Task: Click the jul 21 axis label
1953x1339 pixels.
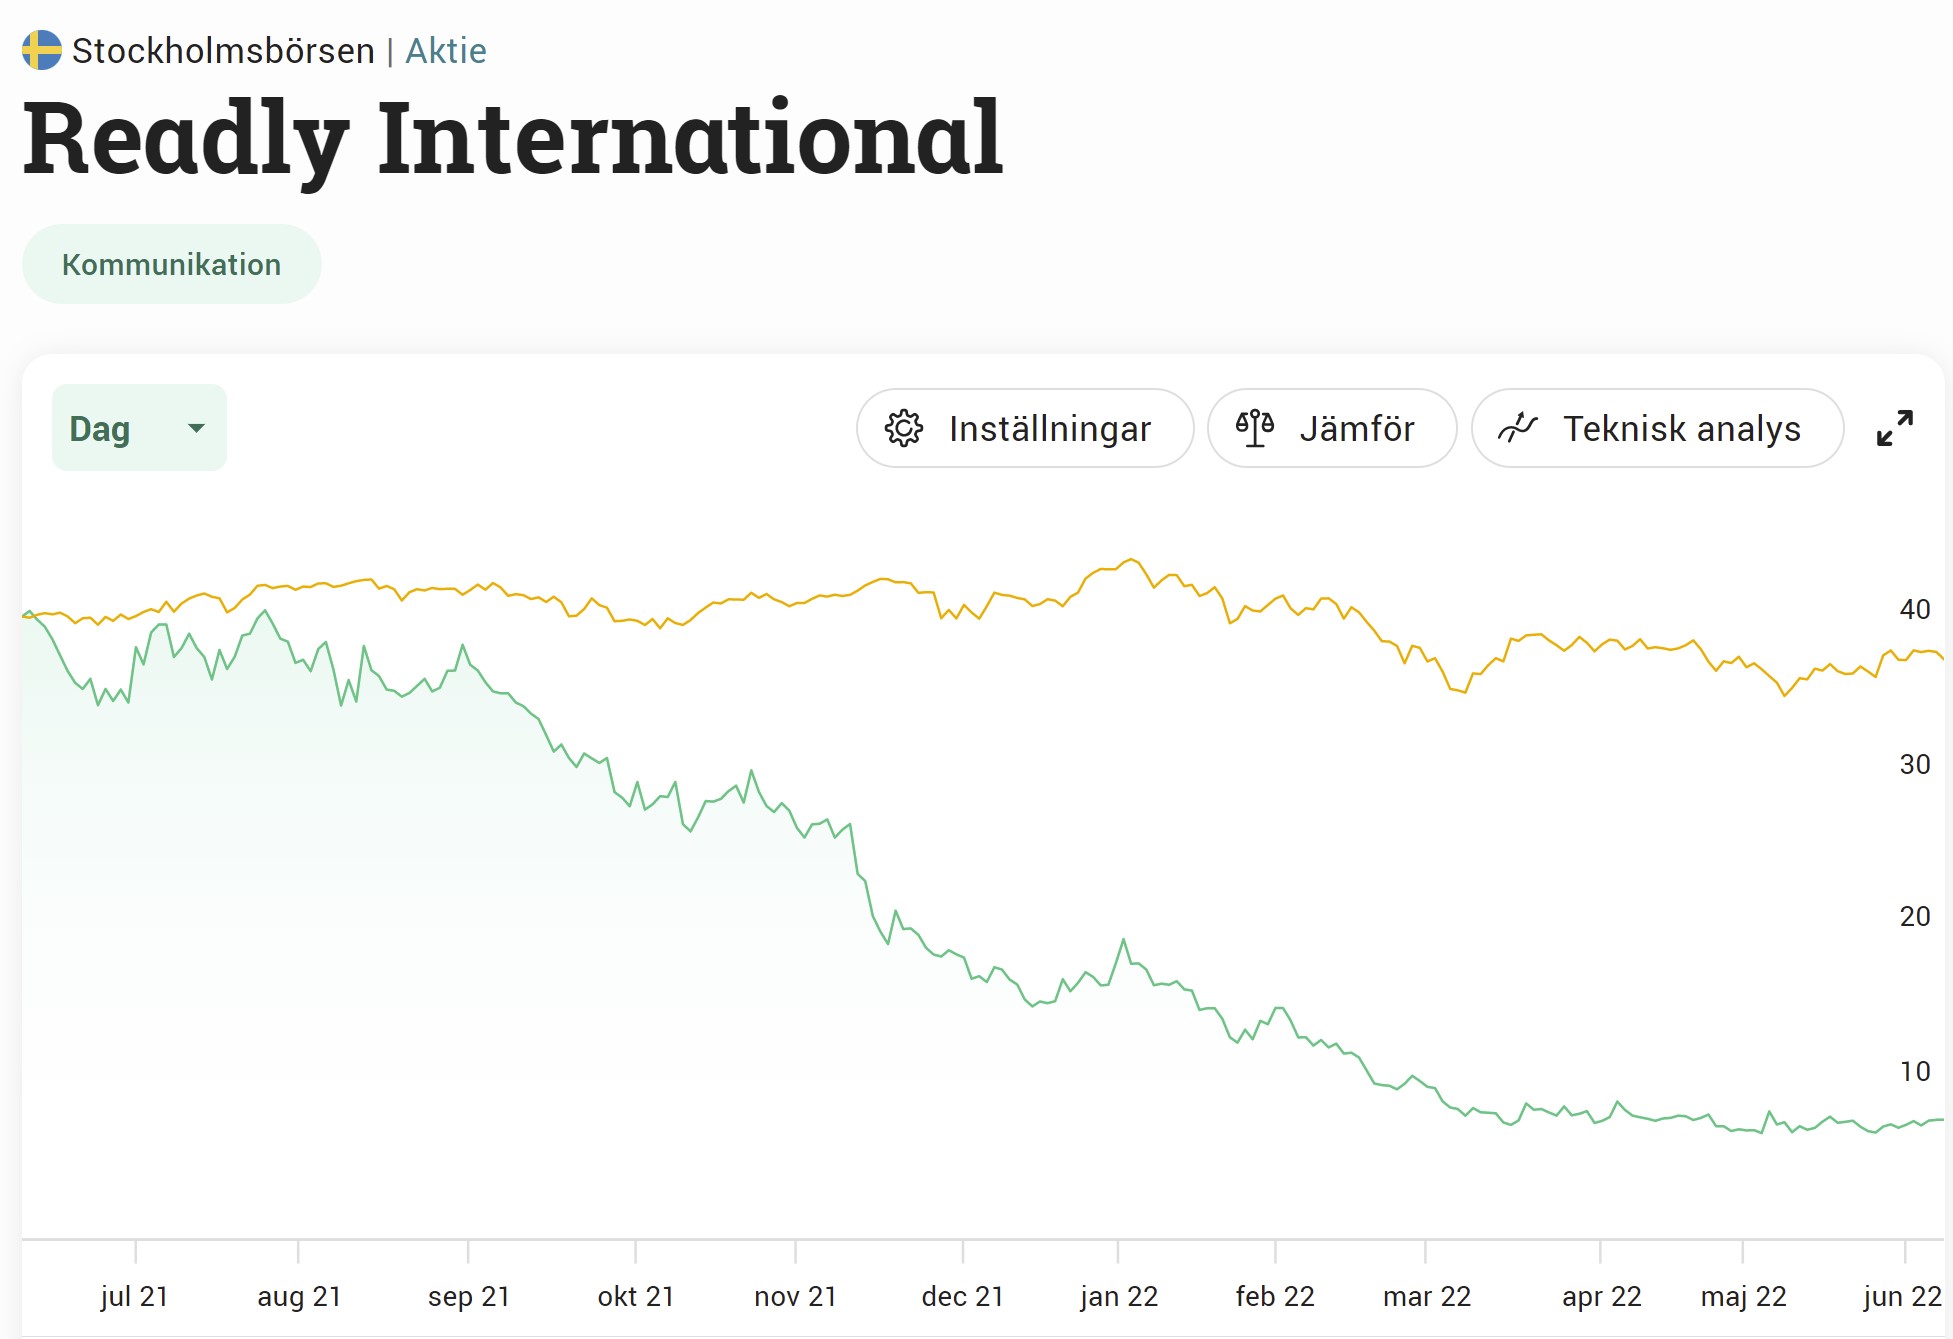Action: tap(135, 1296)
